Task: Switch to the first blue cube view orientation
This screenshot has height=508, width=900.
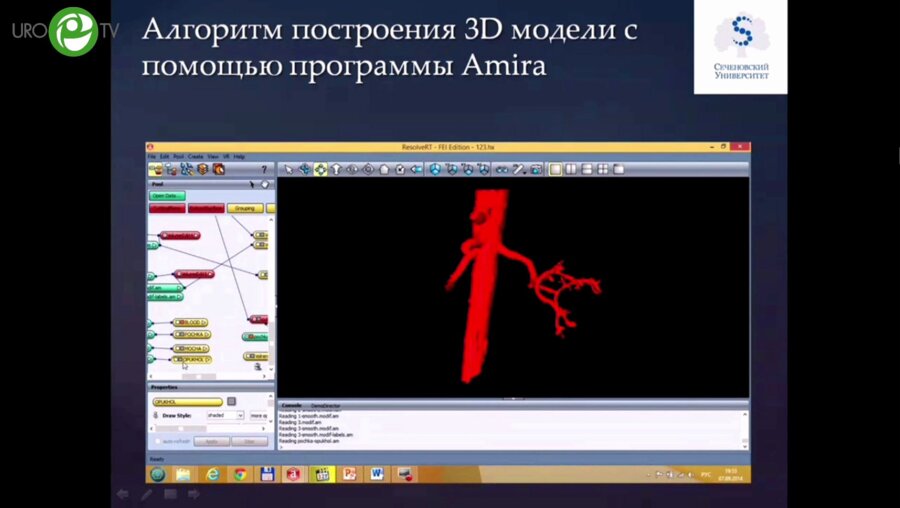Action: pyautogui.click(x=436, y=169)
